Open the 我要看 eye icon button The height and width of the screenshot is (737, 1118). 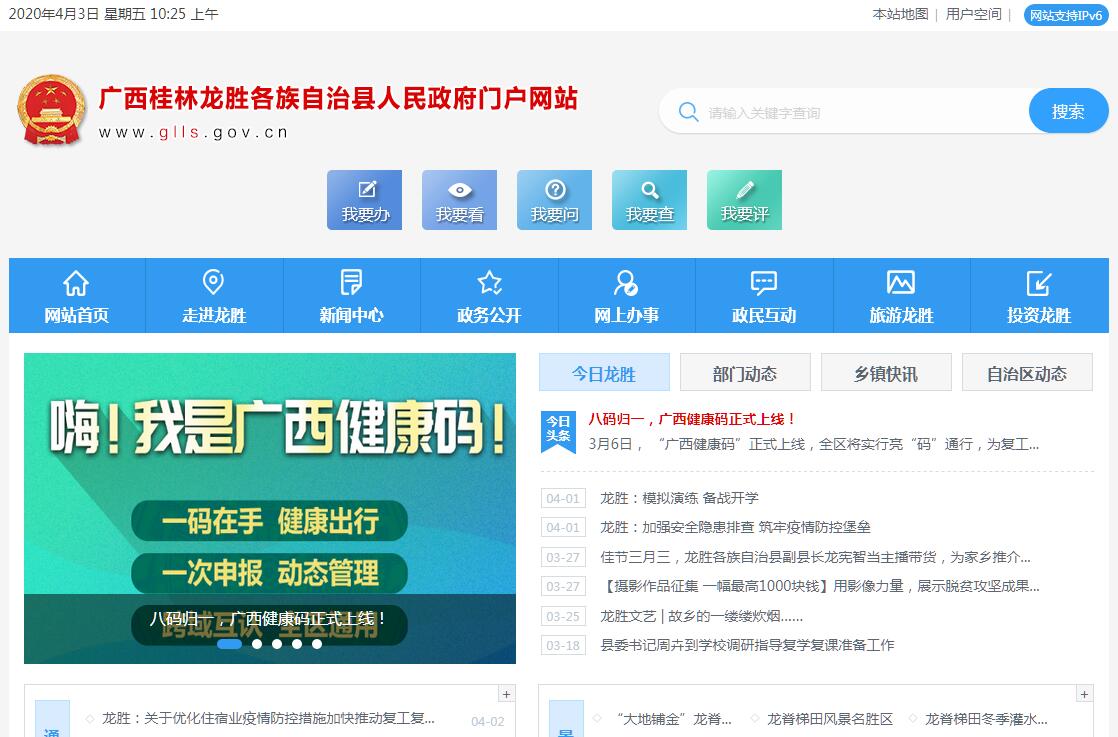[x=459, y=199]
